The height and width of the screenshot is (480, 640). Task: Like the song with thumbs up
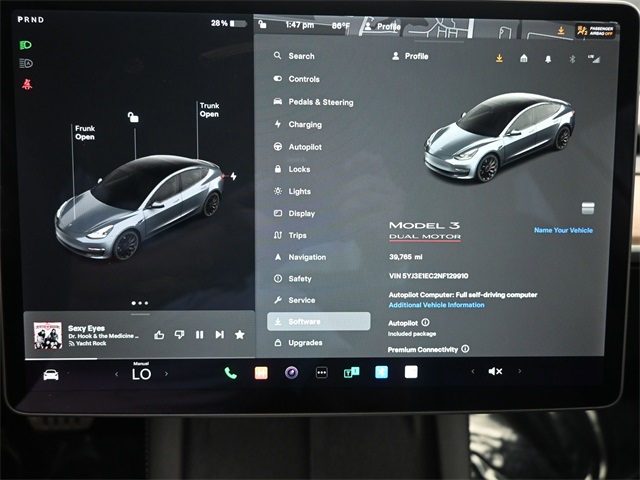click(x=159, y=335)
